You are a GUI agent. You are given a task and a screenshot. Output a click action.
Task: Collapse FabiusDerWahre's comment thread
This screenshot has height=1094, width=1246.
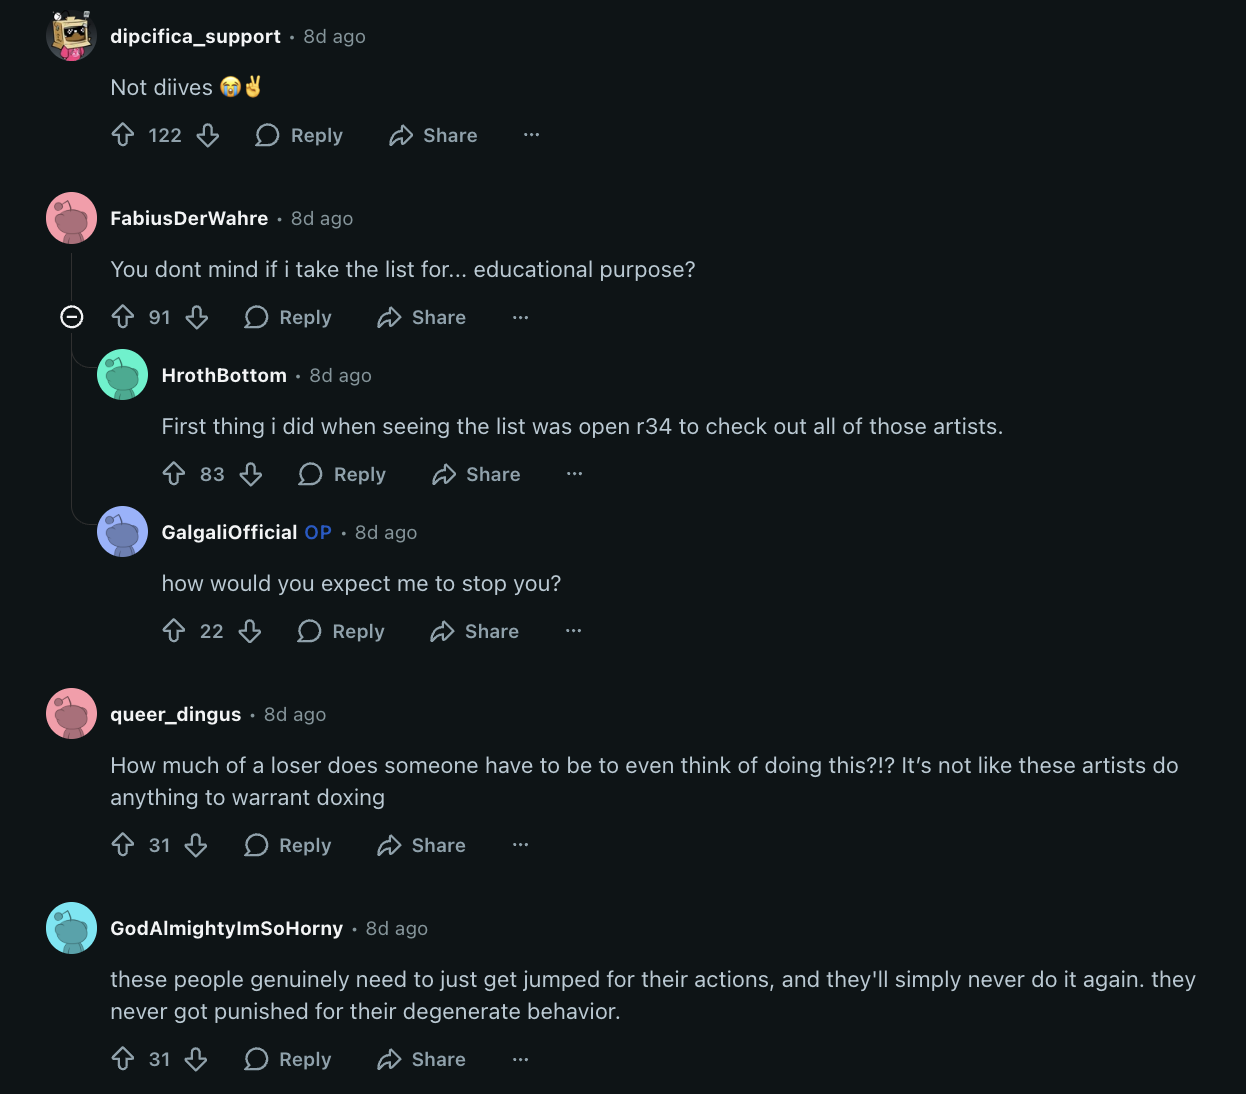[72, 317]
